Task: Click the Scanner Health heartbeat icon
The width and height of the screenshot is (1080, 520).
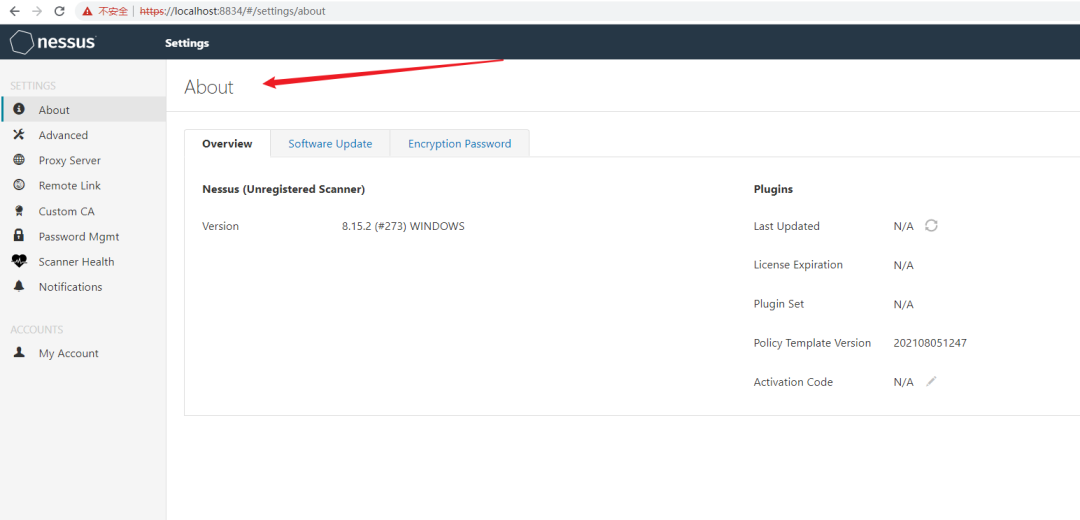Action: (x=19, y=261)
